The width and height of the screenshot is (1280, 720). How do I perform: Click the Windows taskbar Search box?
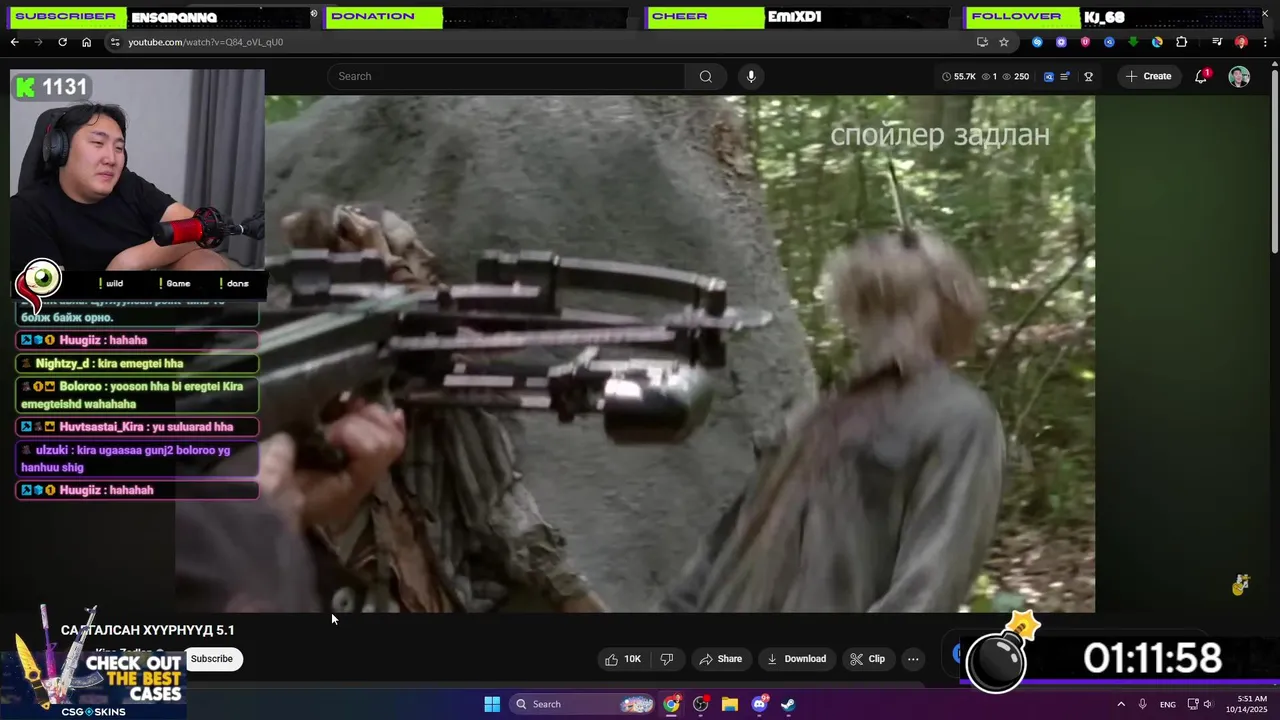(584, 704)
